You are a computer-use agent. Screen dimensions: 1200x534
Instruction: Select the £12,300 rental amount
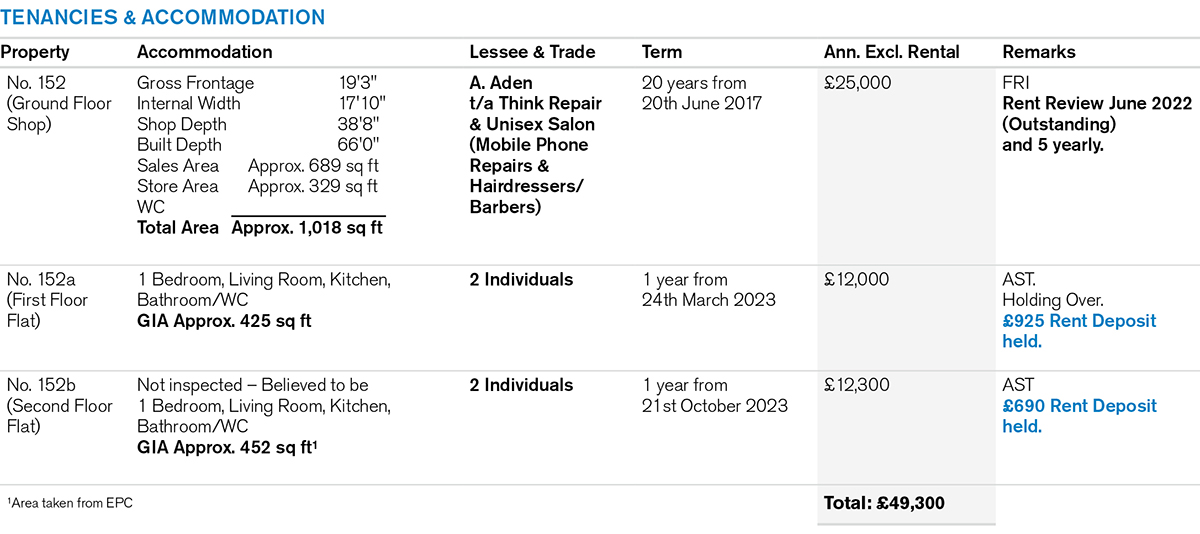coord(857,385)
